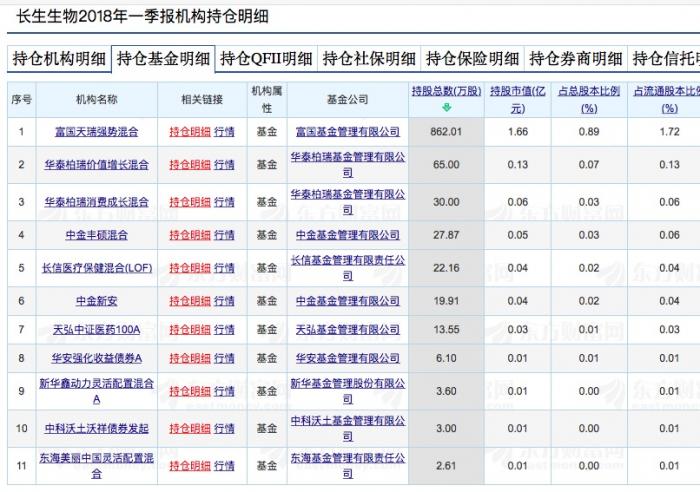Open 长信基金管理有限责任公司 link
This screenshot has width=700, height=492.
(348, 268)
